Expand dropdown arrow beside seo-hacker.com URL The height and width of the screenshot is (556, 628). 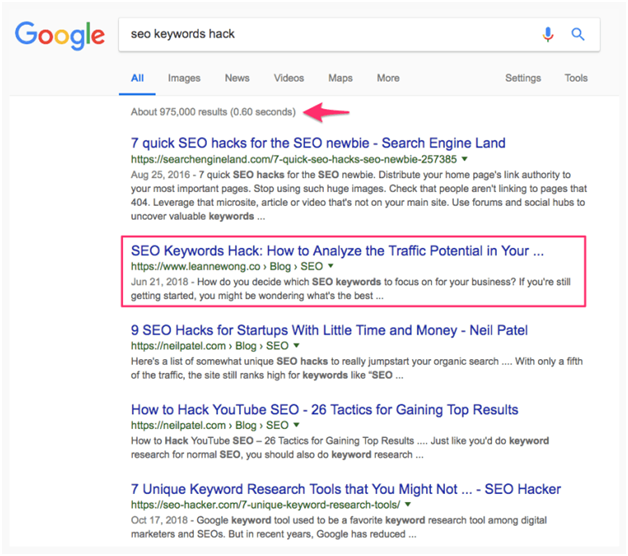(408, 504)
